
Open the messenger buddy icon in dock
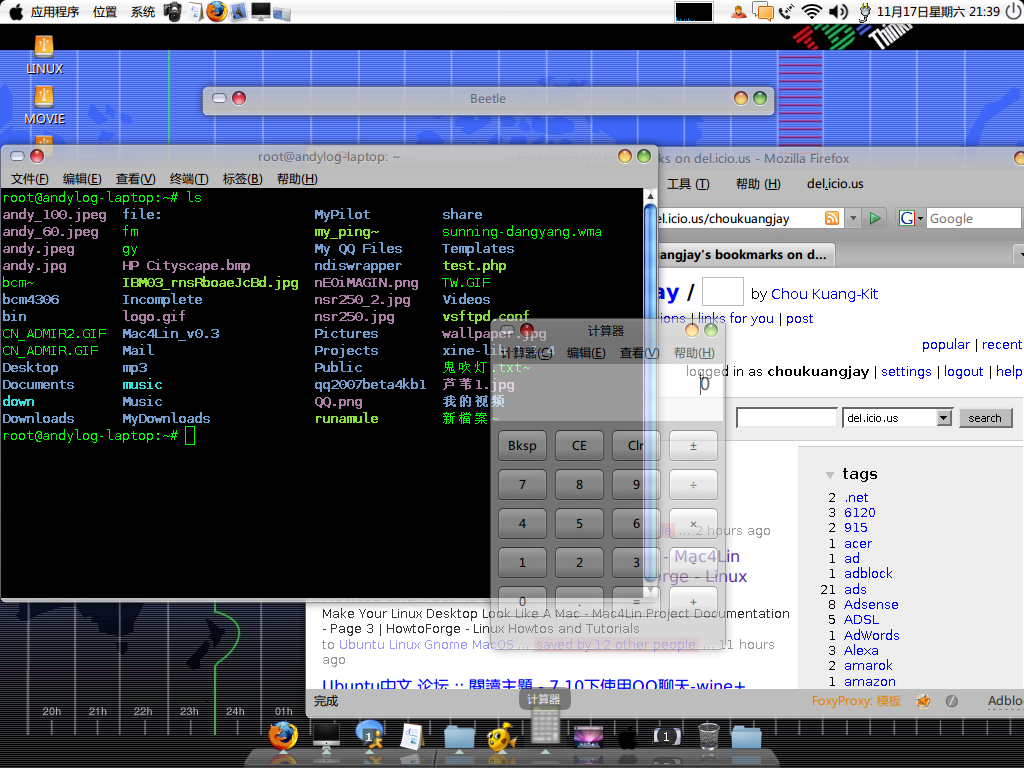370,736
